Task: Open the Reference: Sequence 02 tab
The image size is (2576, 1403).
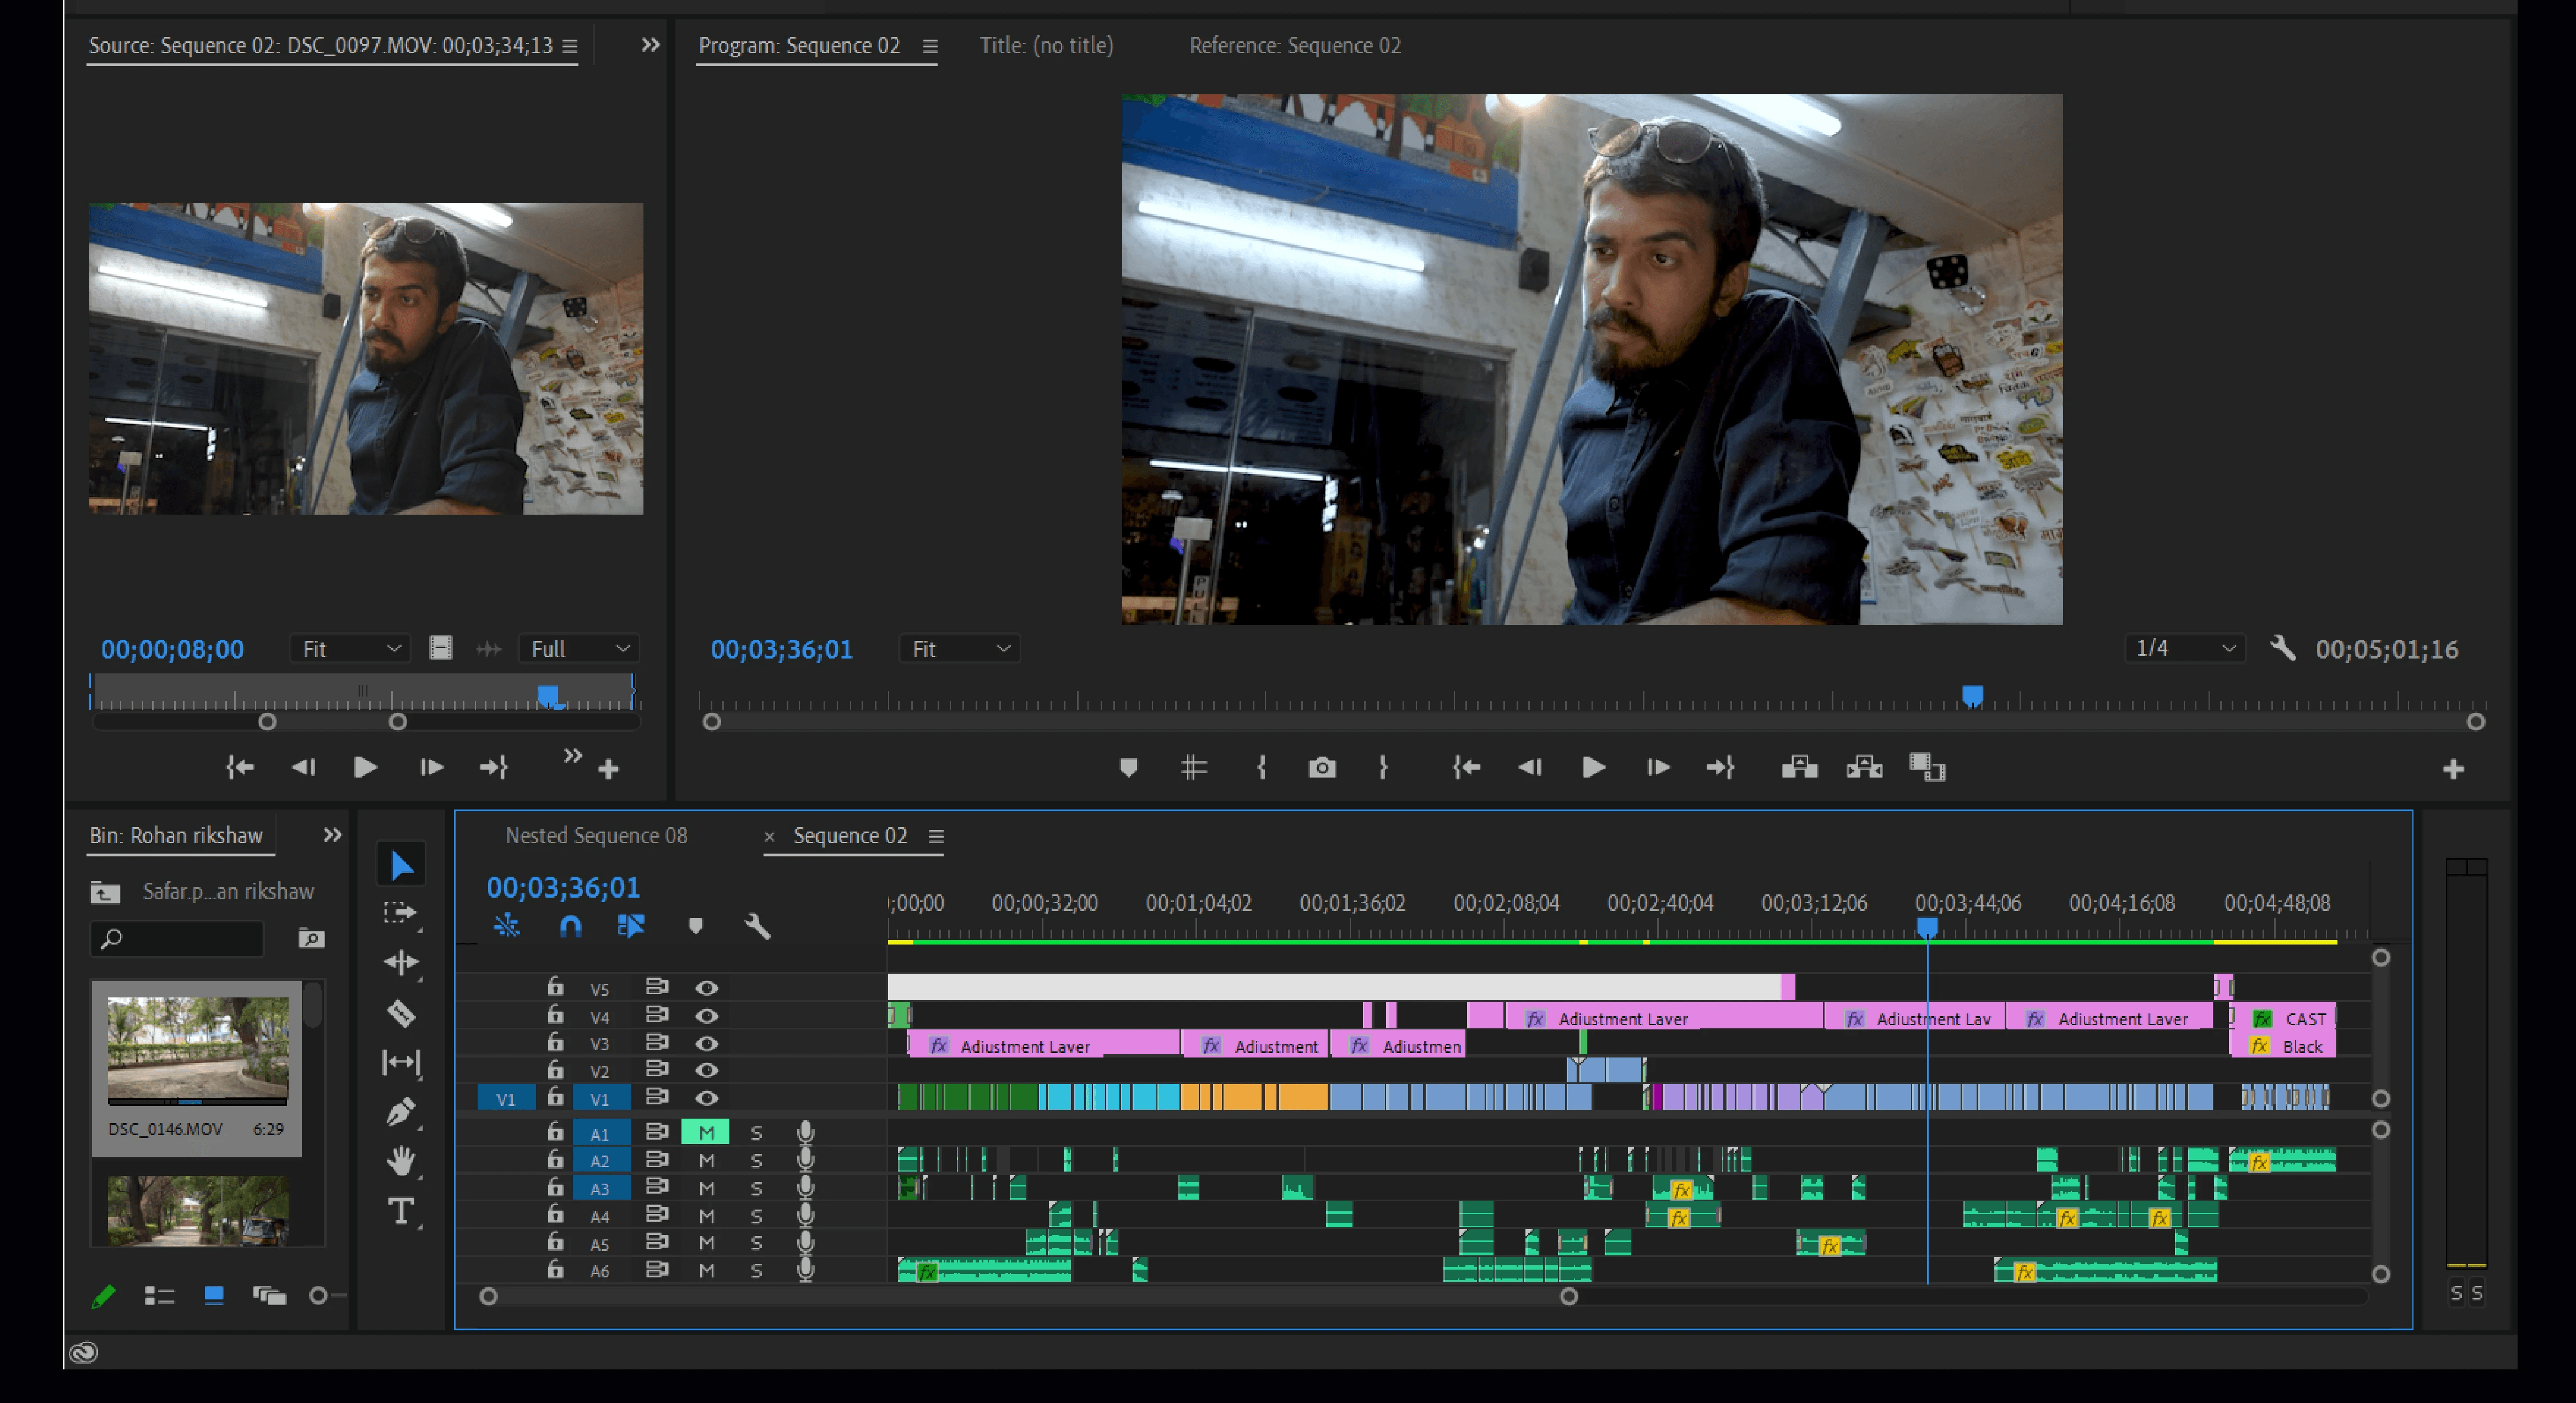Action: click(1294, 45)
